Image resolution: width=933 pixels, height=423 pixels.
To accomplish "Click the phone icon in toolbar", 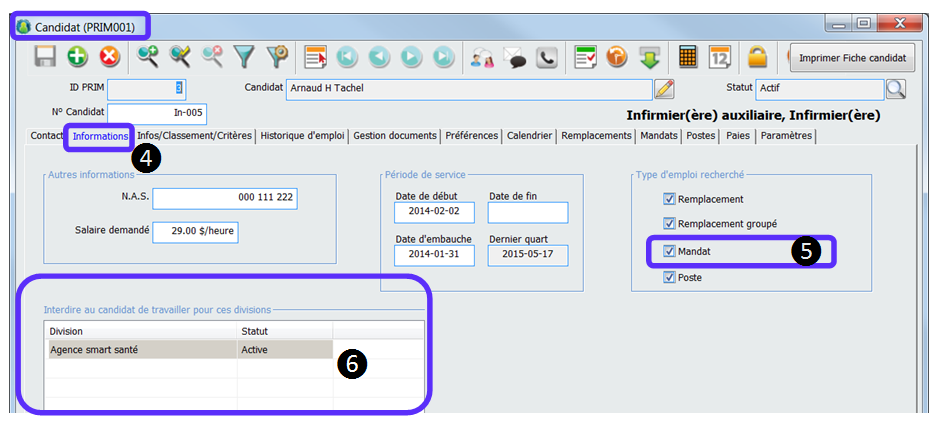I will pyautogui.click(x=546, y=58).
